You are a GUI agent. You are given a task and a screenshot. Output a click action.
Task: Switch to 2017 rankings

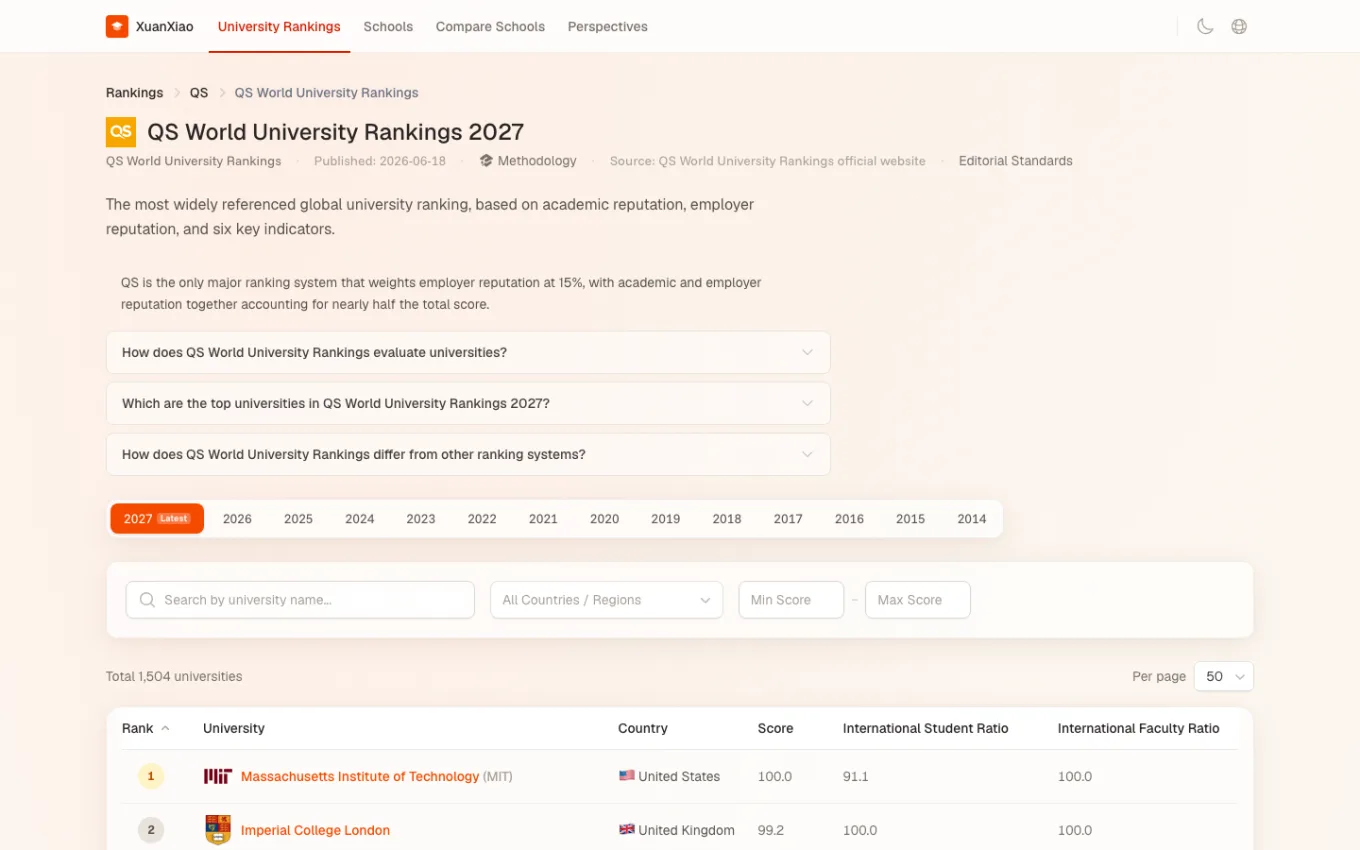click(788, 519)
